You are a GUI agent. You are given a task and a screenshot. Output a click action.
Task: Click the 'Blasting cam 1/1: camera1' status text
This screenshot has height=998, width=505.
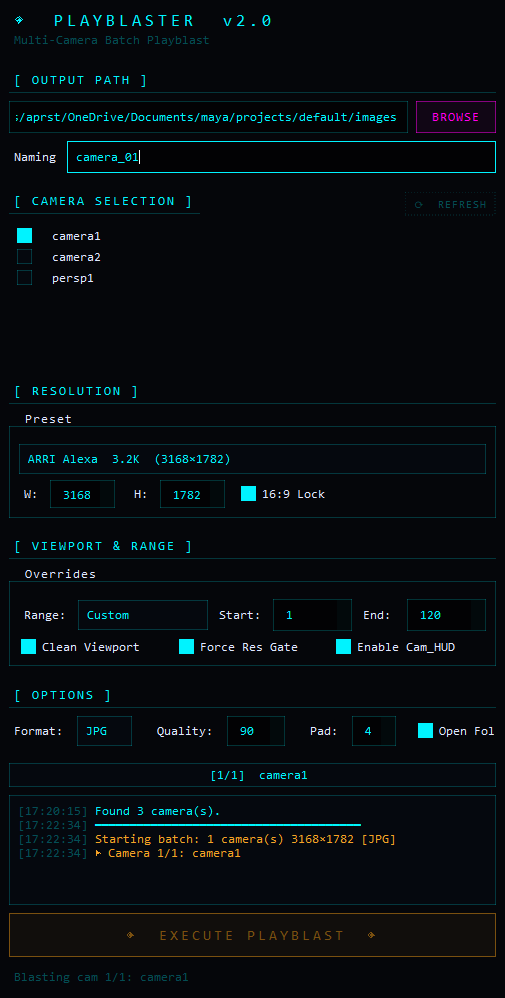coord(101,977)
